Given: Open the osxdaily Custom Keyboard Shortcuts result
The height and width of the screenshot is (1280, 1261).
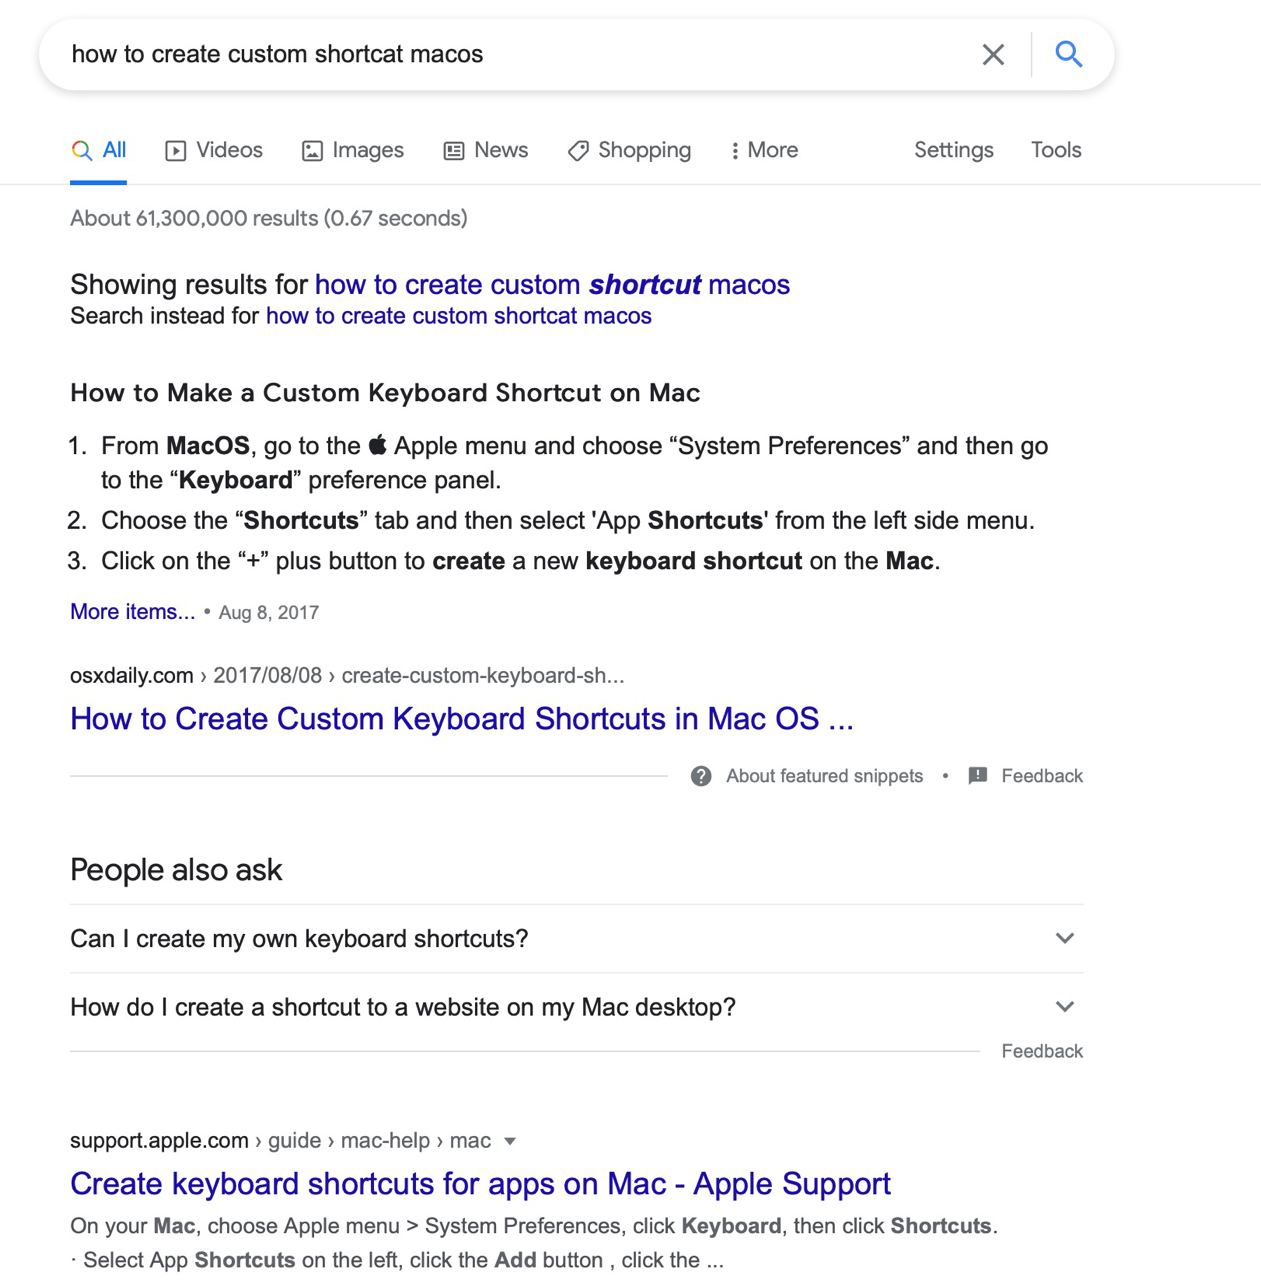Looking at the screenshot, I should (x=461, y=719).
